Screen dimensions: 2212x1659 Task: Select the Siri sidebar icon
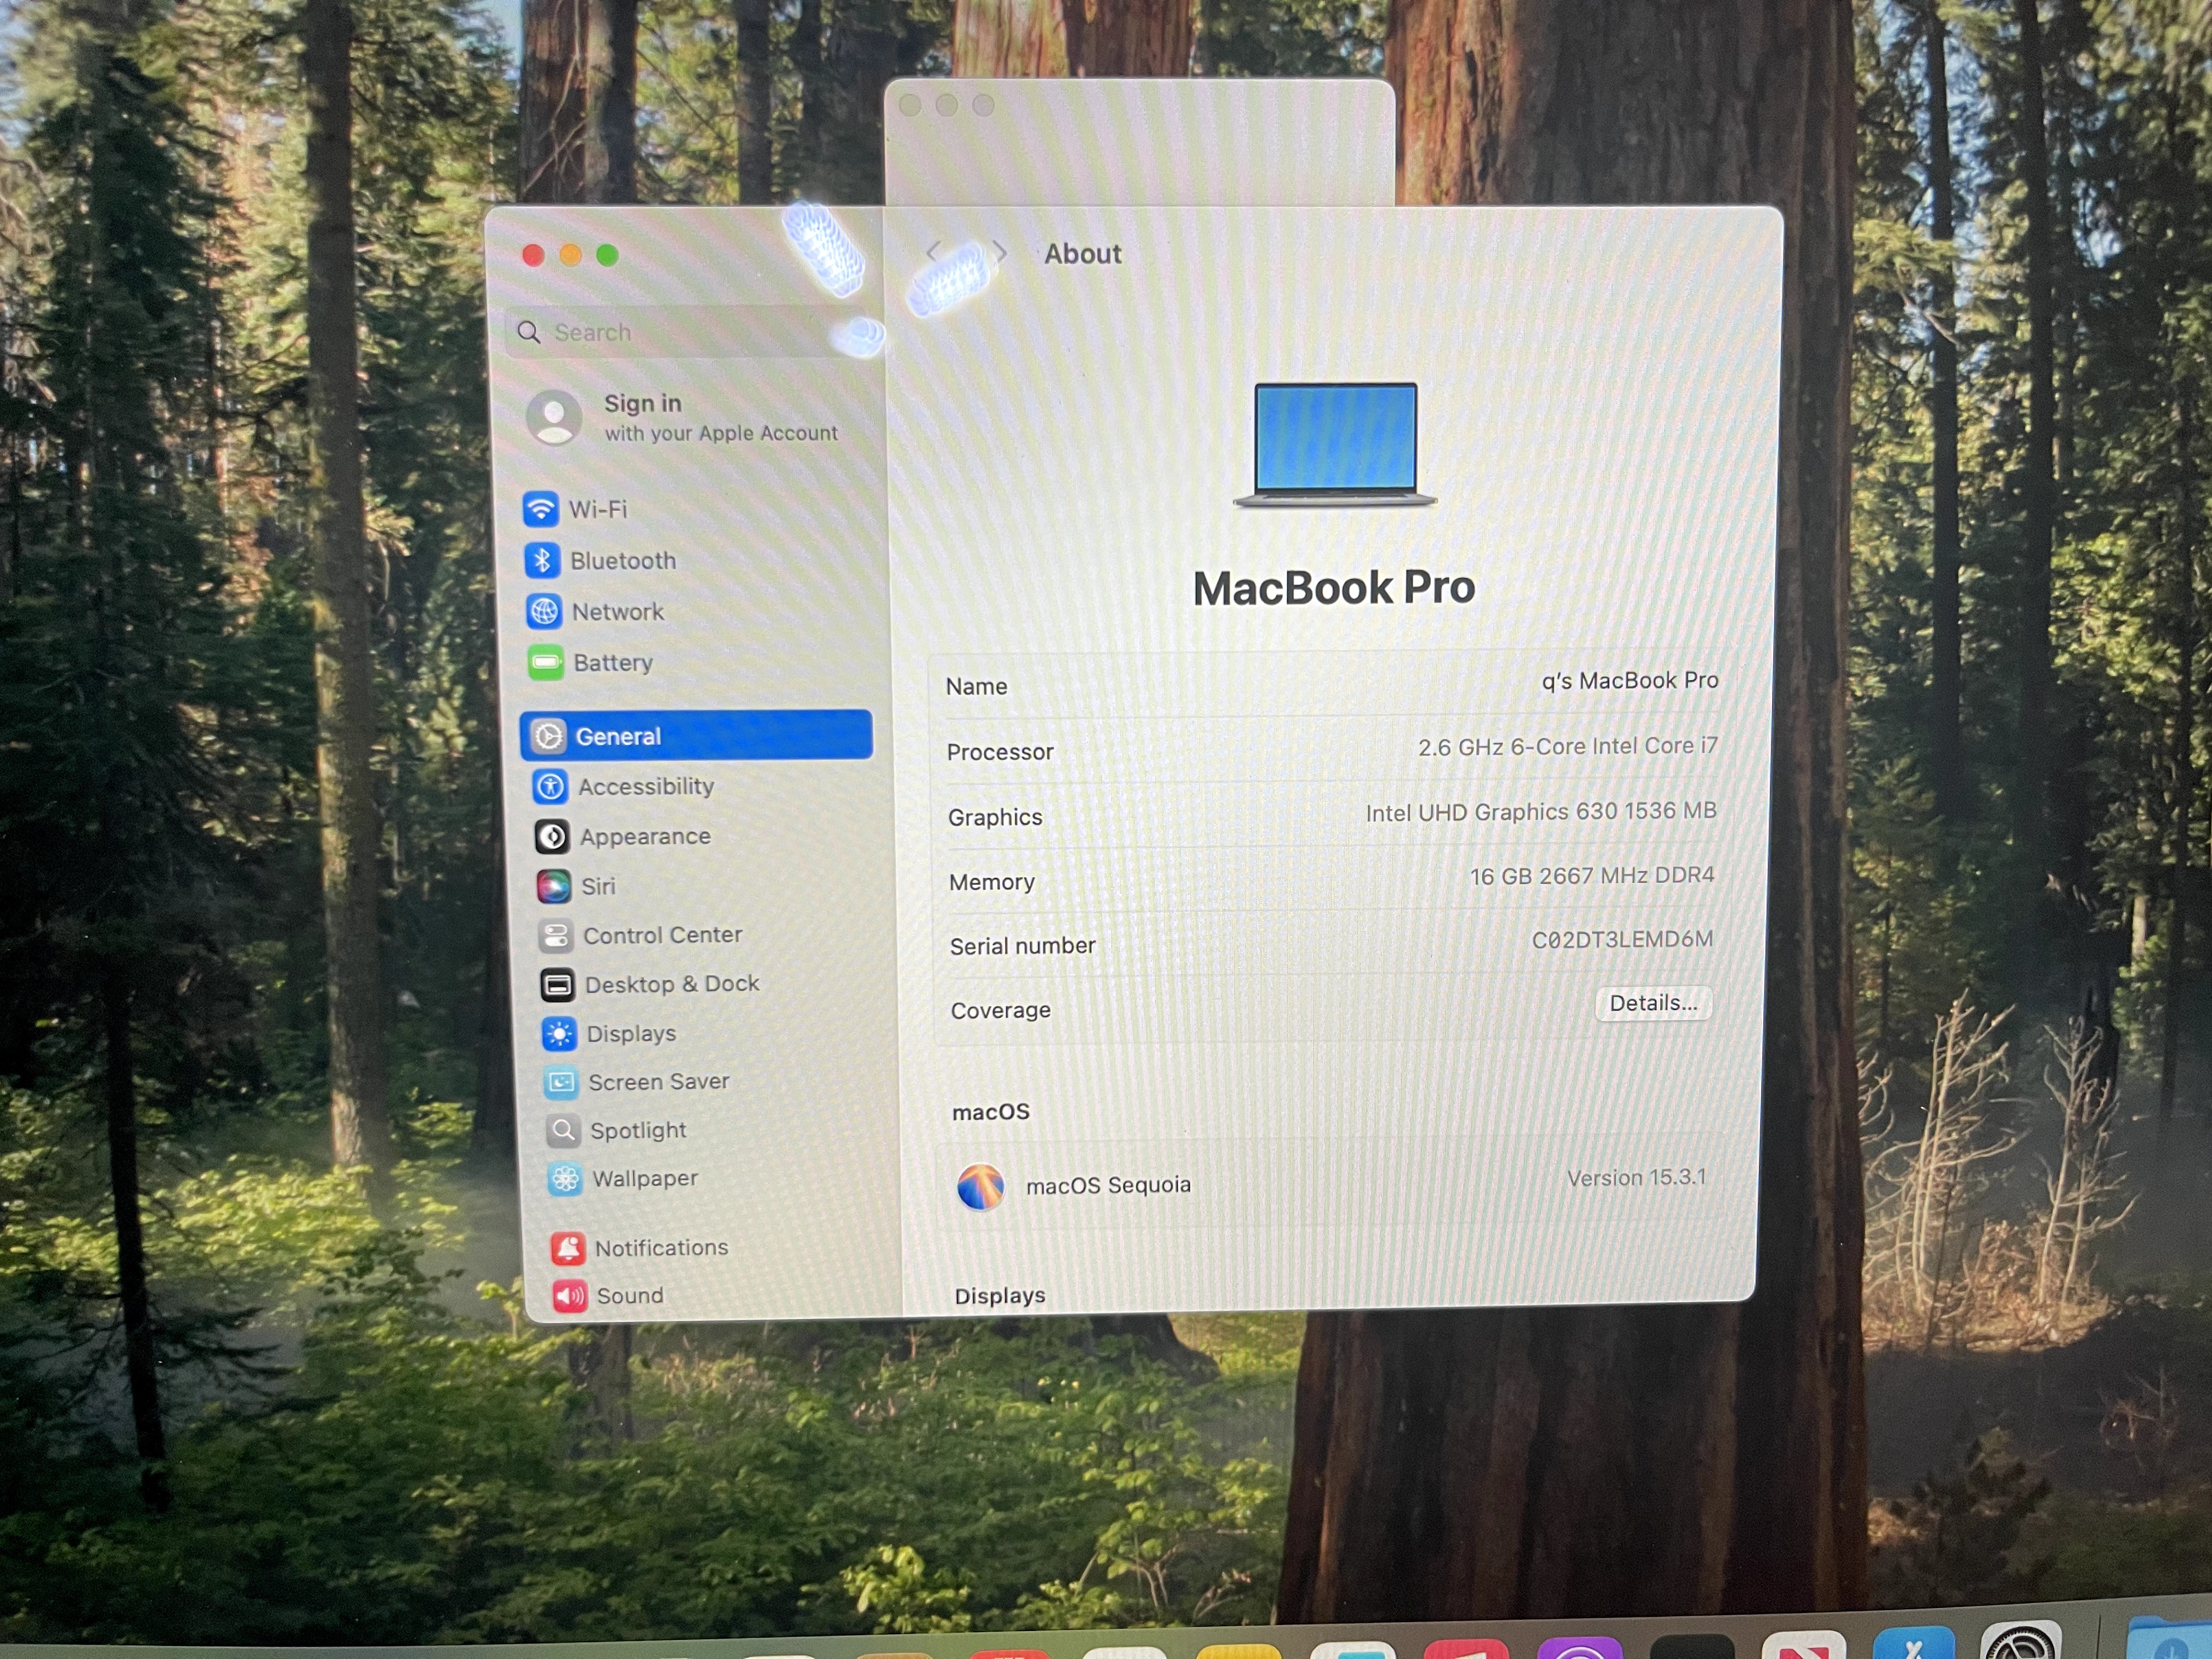click(553, 886)
